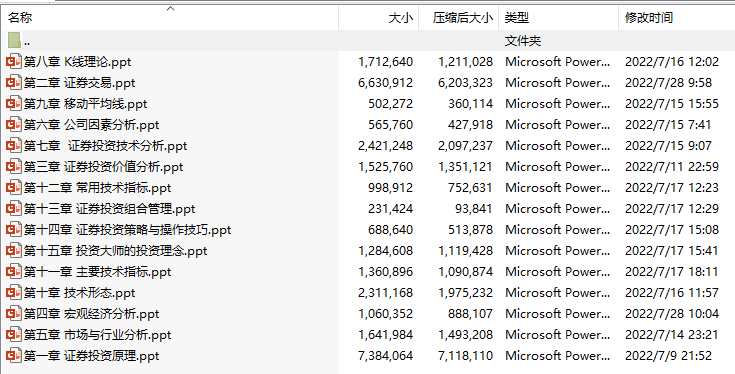Screen dimensions: 735x374
Task: Click the parent folder icon next to ..
Action: point(14,40)
